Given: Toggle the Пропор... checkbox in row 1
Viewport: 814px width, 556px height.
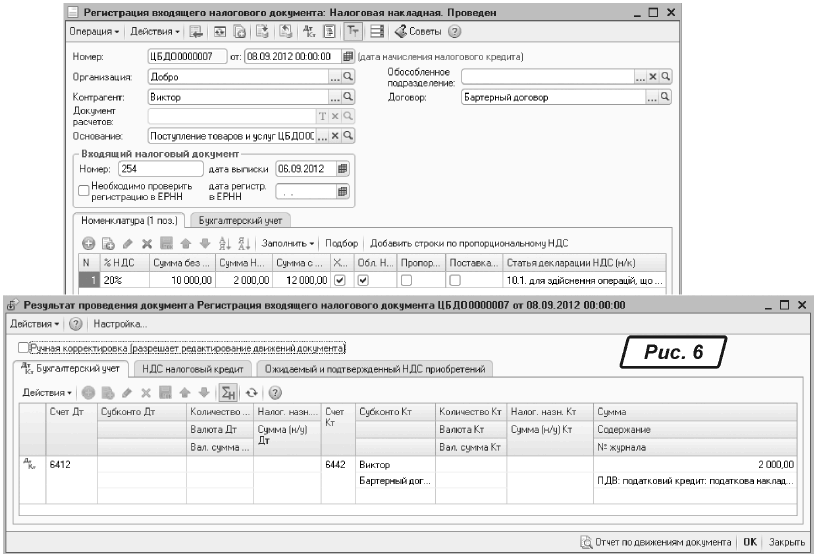Looking at the screenshot, I should (x=411, y=282).
